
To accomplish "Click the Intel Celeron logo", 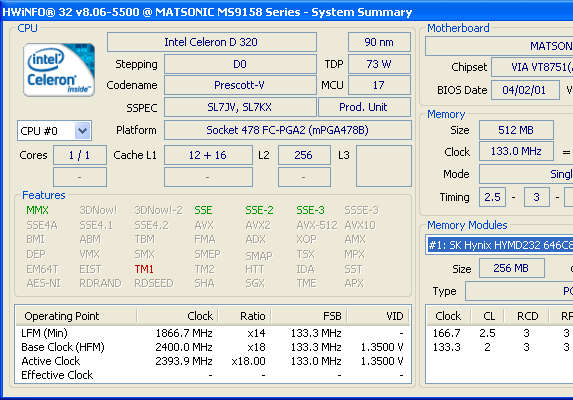I will tap(59, 69).
